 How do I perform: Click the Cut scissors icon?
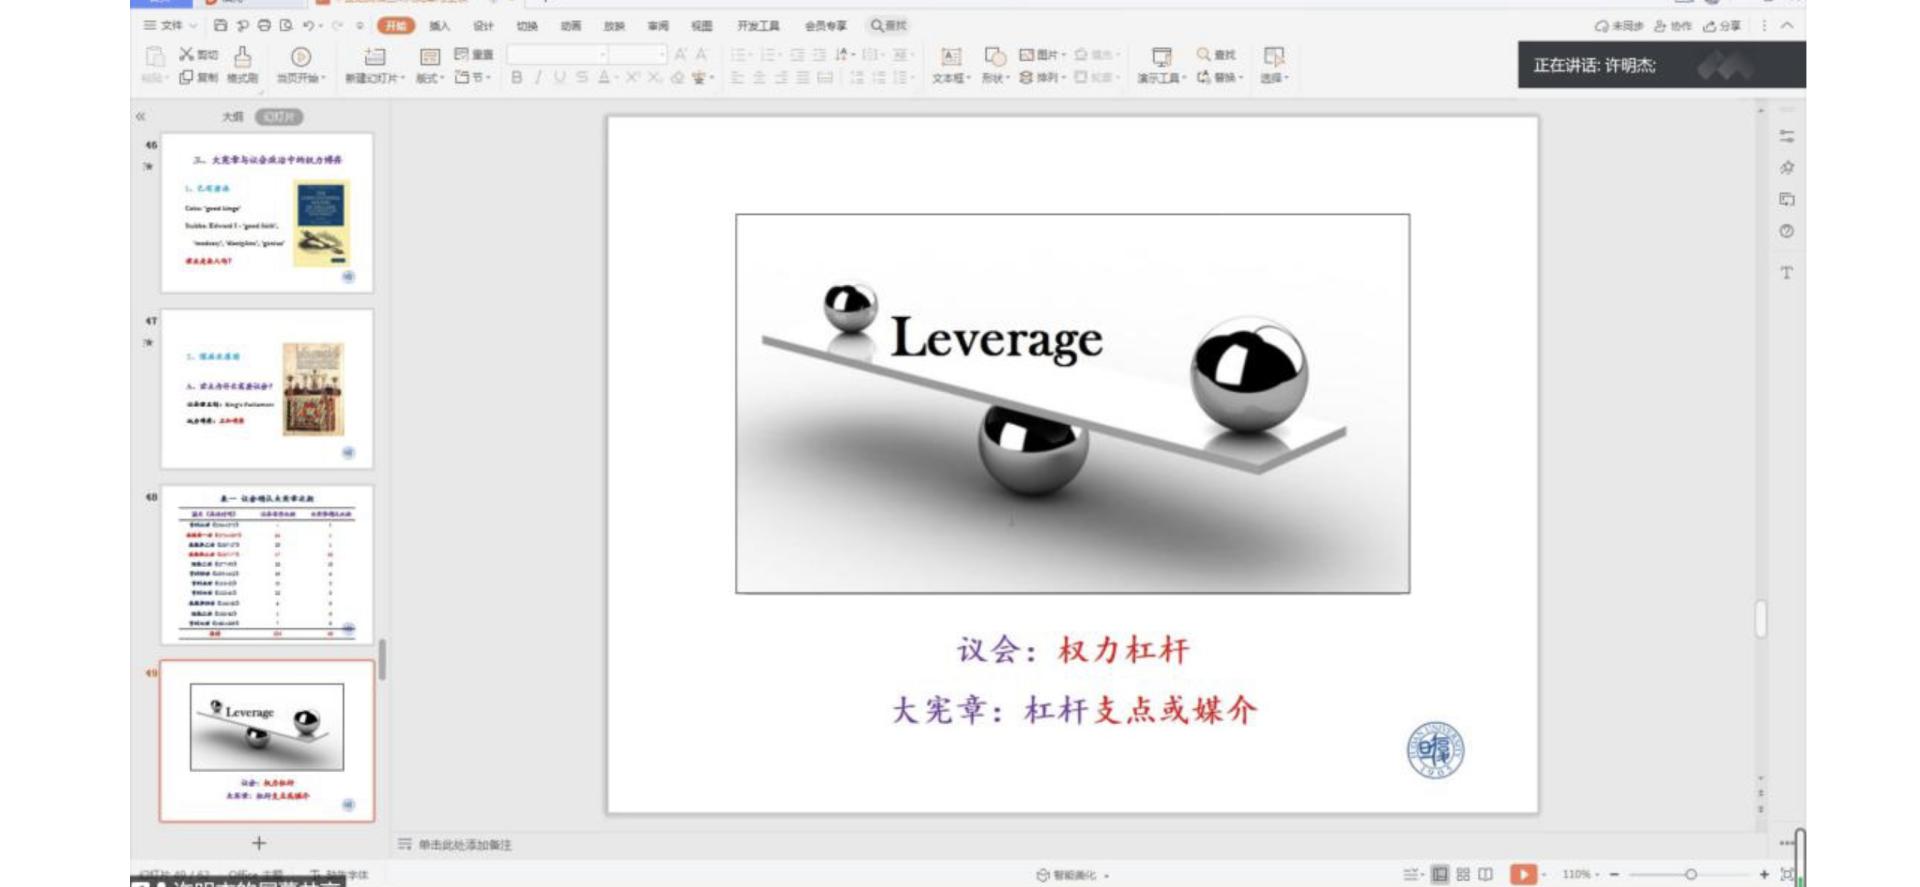187,54
